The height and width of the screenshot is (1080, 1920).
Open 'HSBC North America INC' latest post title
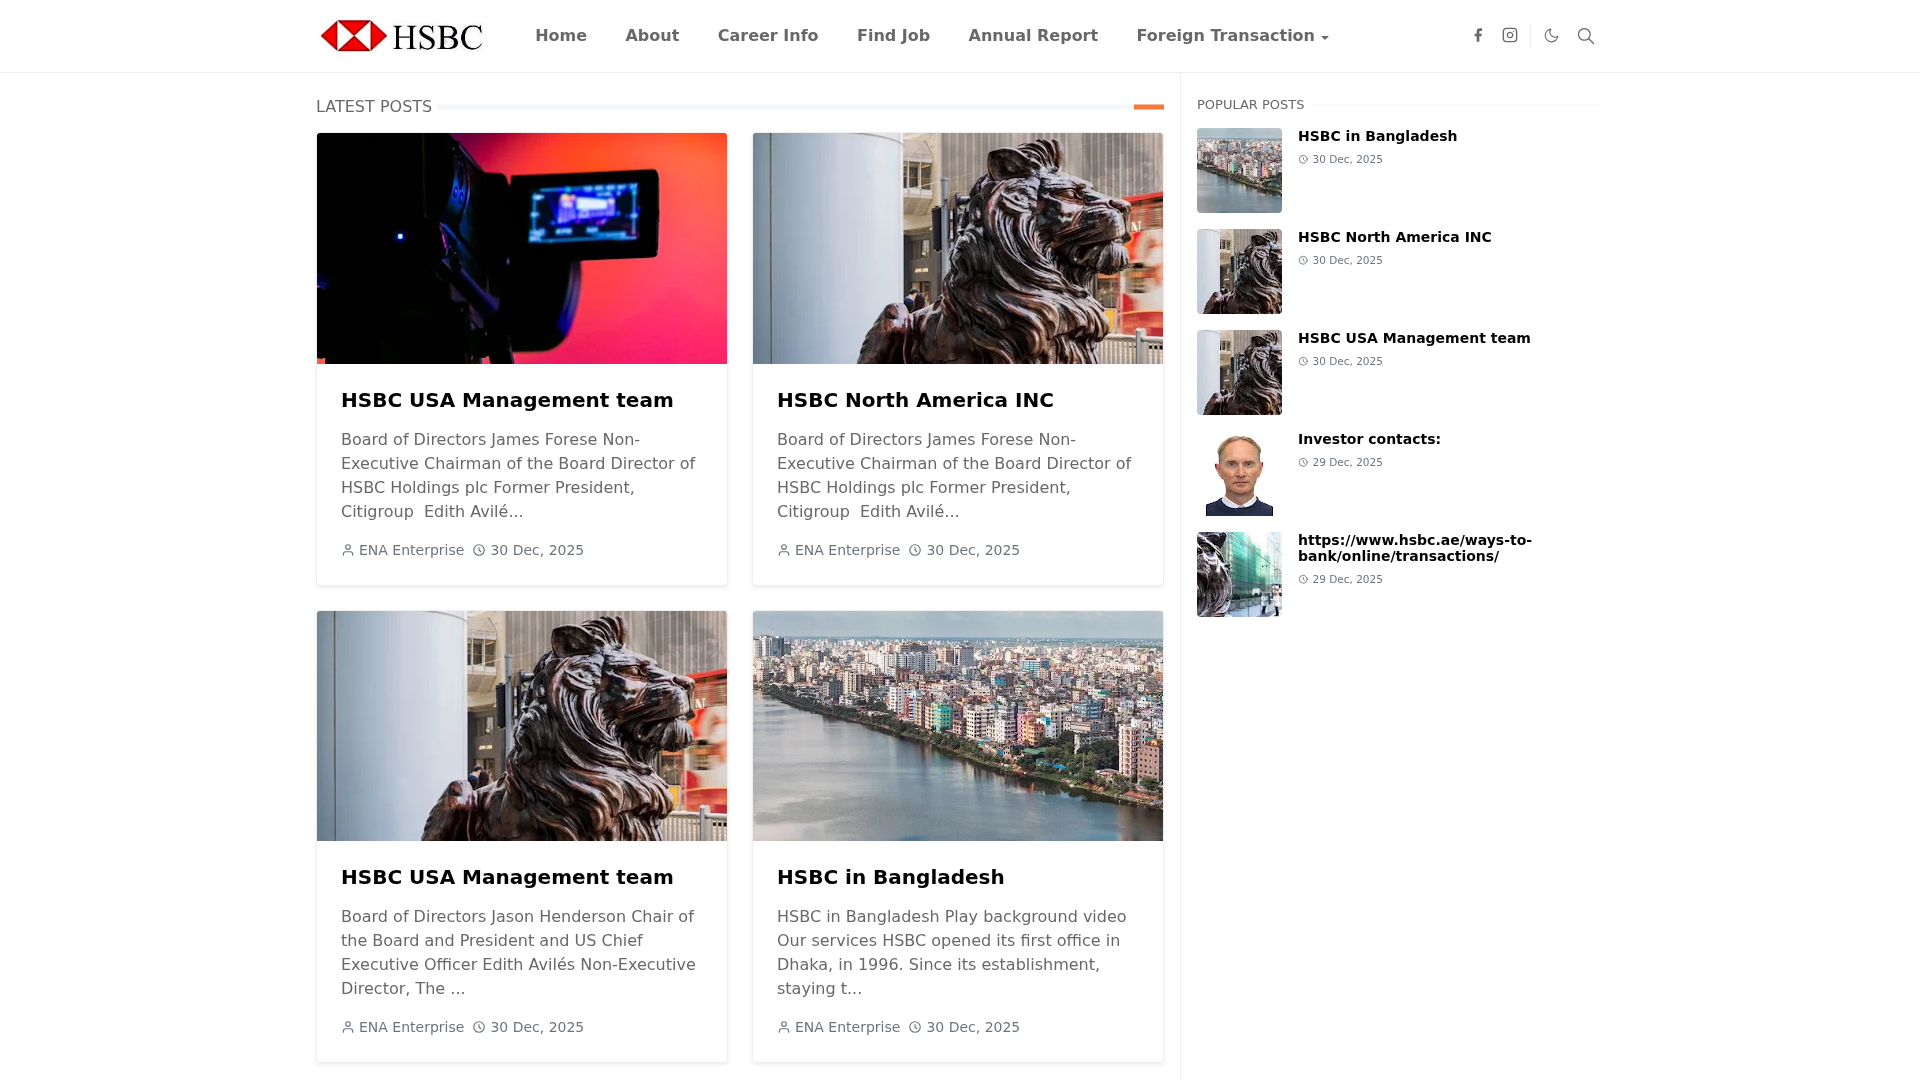pyautogui.click(x=915, y=400)
